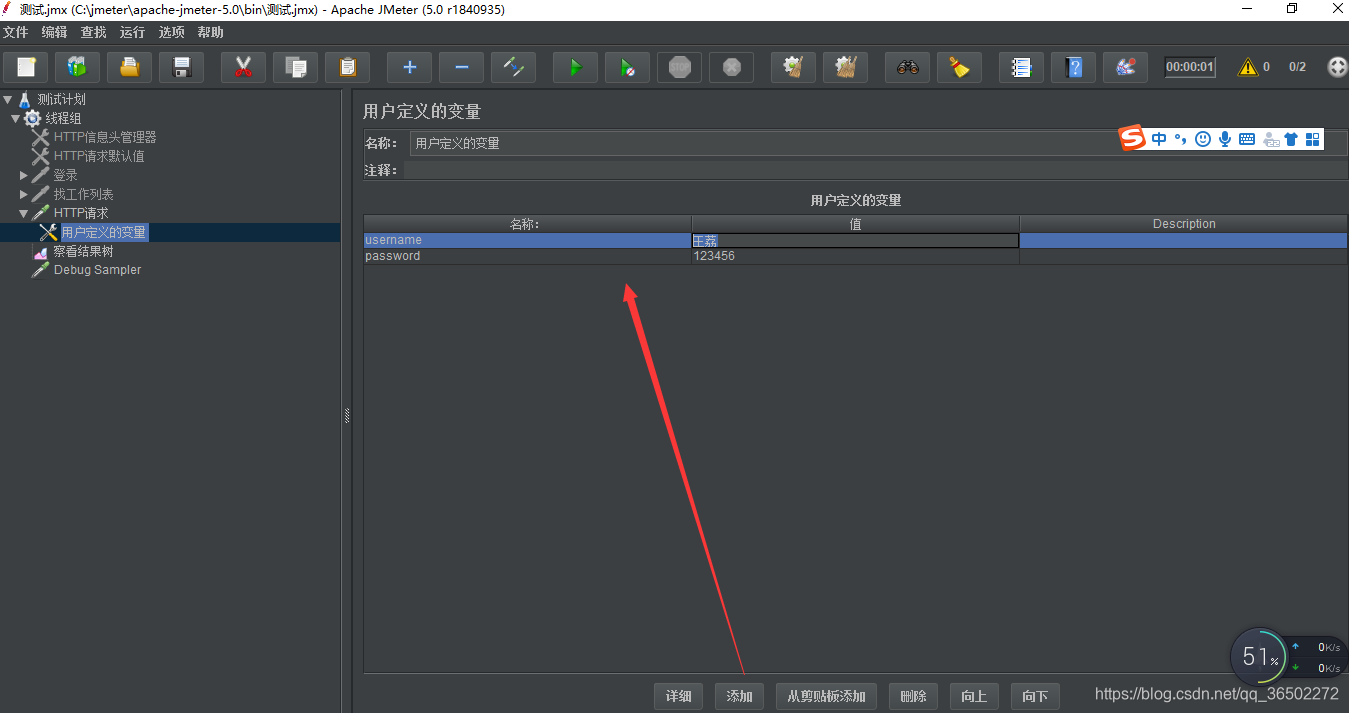Click the 添加 button
Screen dimensions: 1349x713
coord(739,696)
